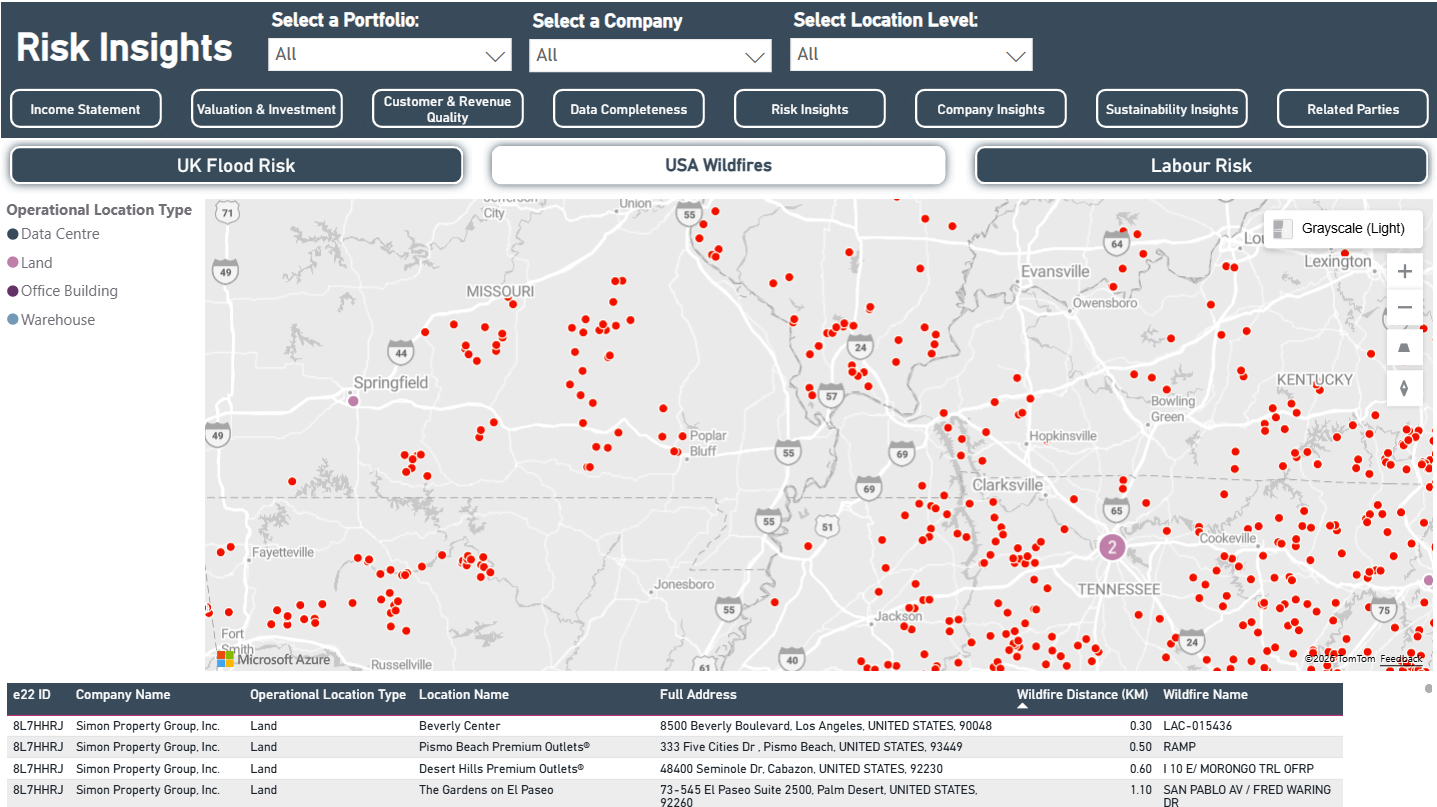The image size is (1437, 807).
Task: Click the 1.10 wildfire distance value
Action: point(1140,790)
